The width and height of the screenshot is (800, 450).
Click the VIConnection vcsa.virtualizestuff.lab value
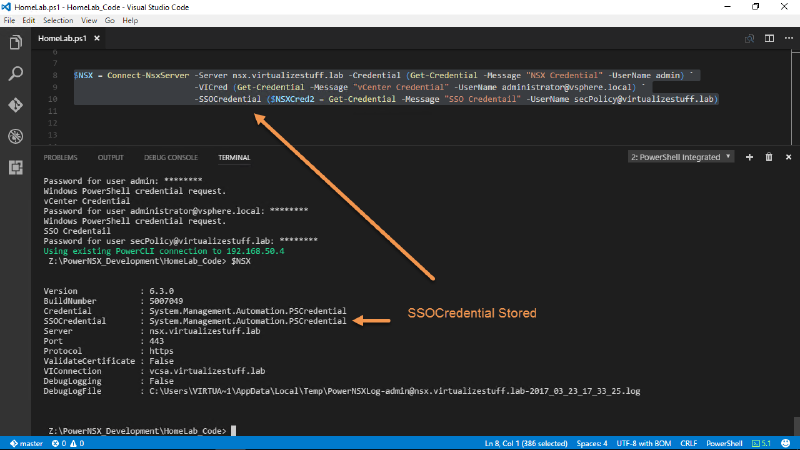tap(207, 371)
